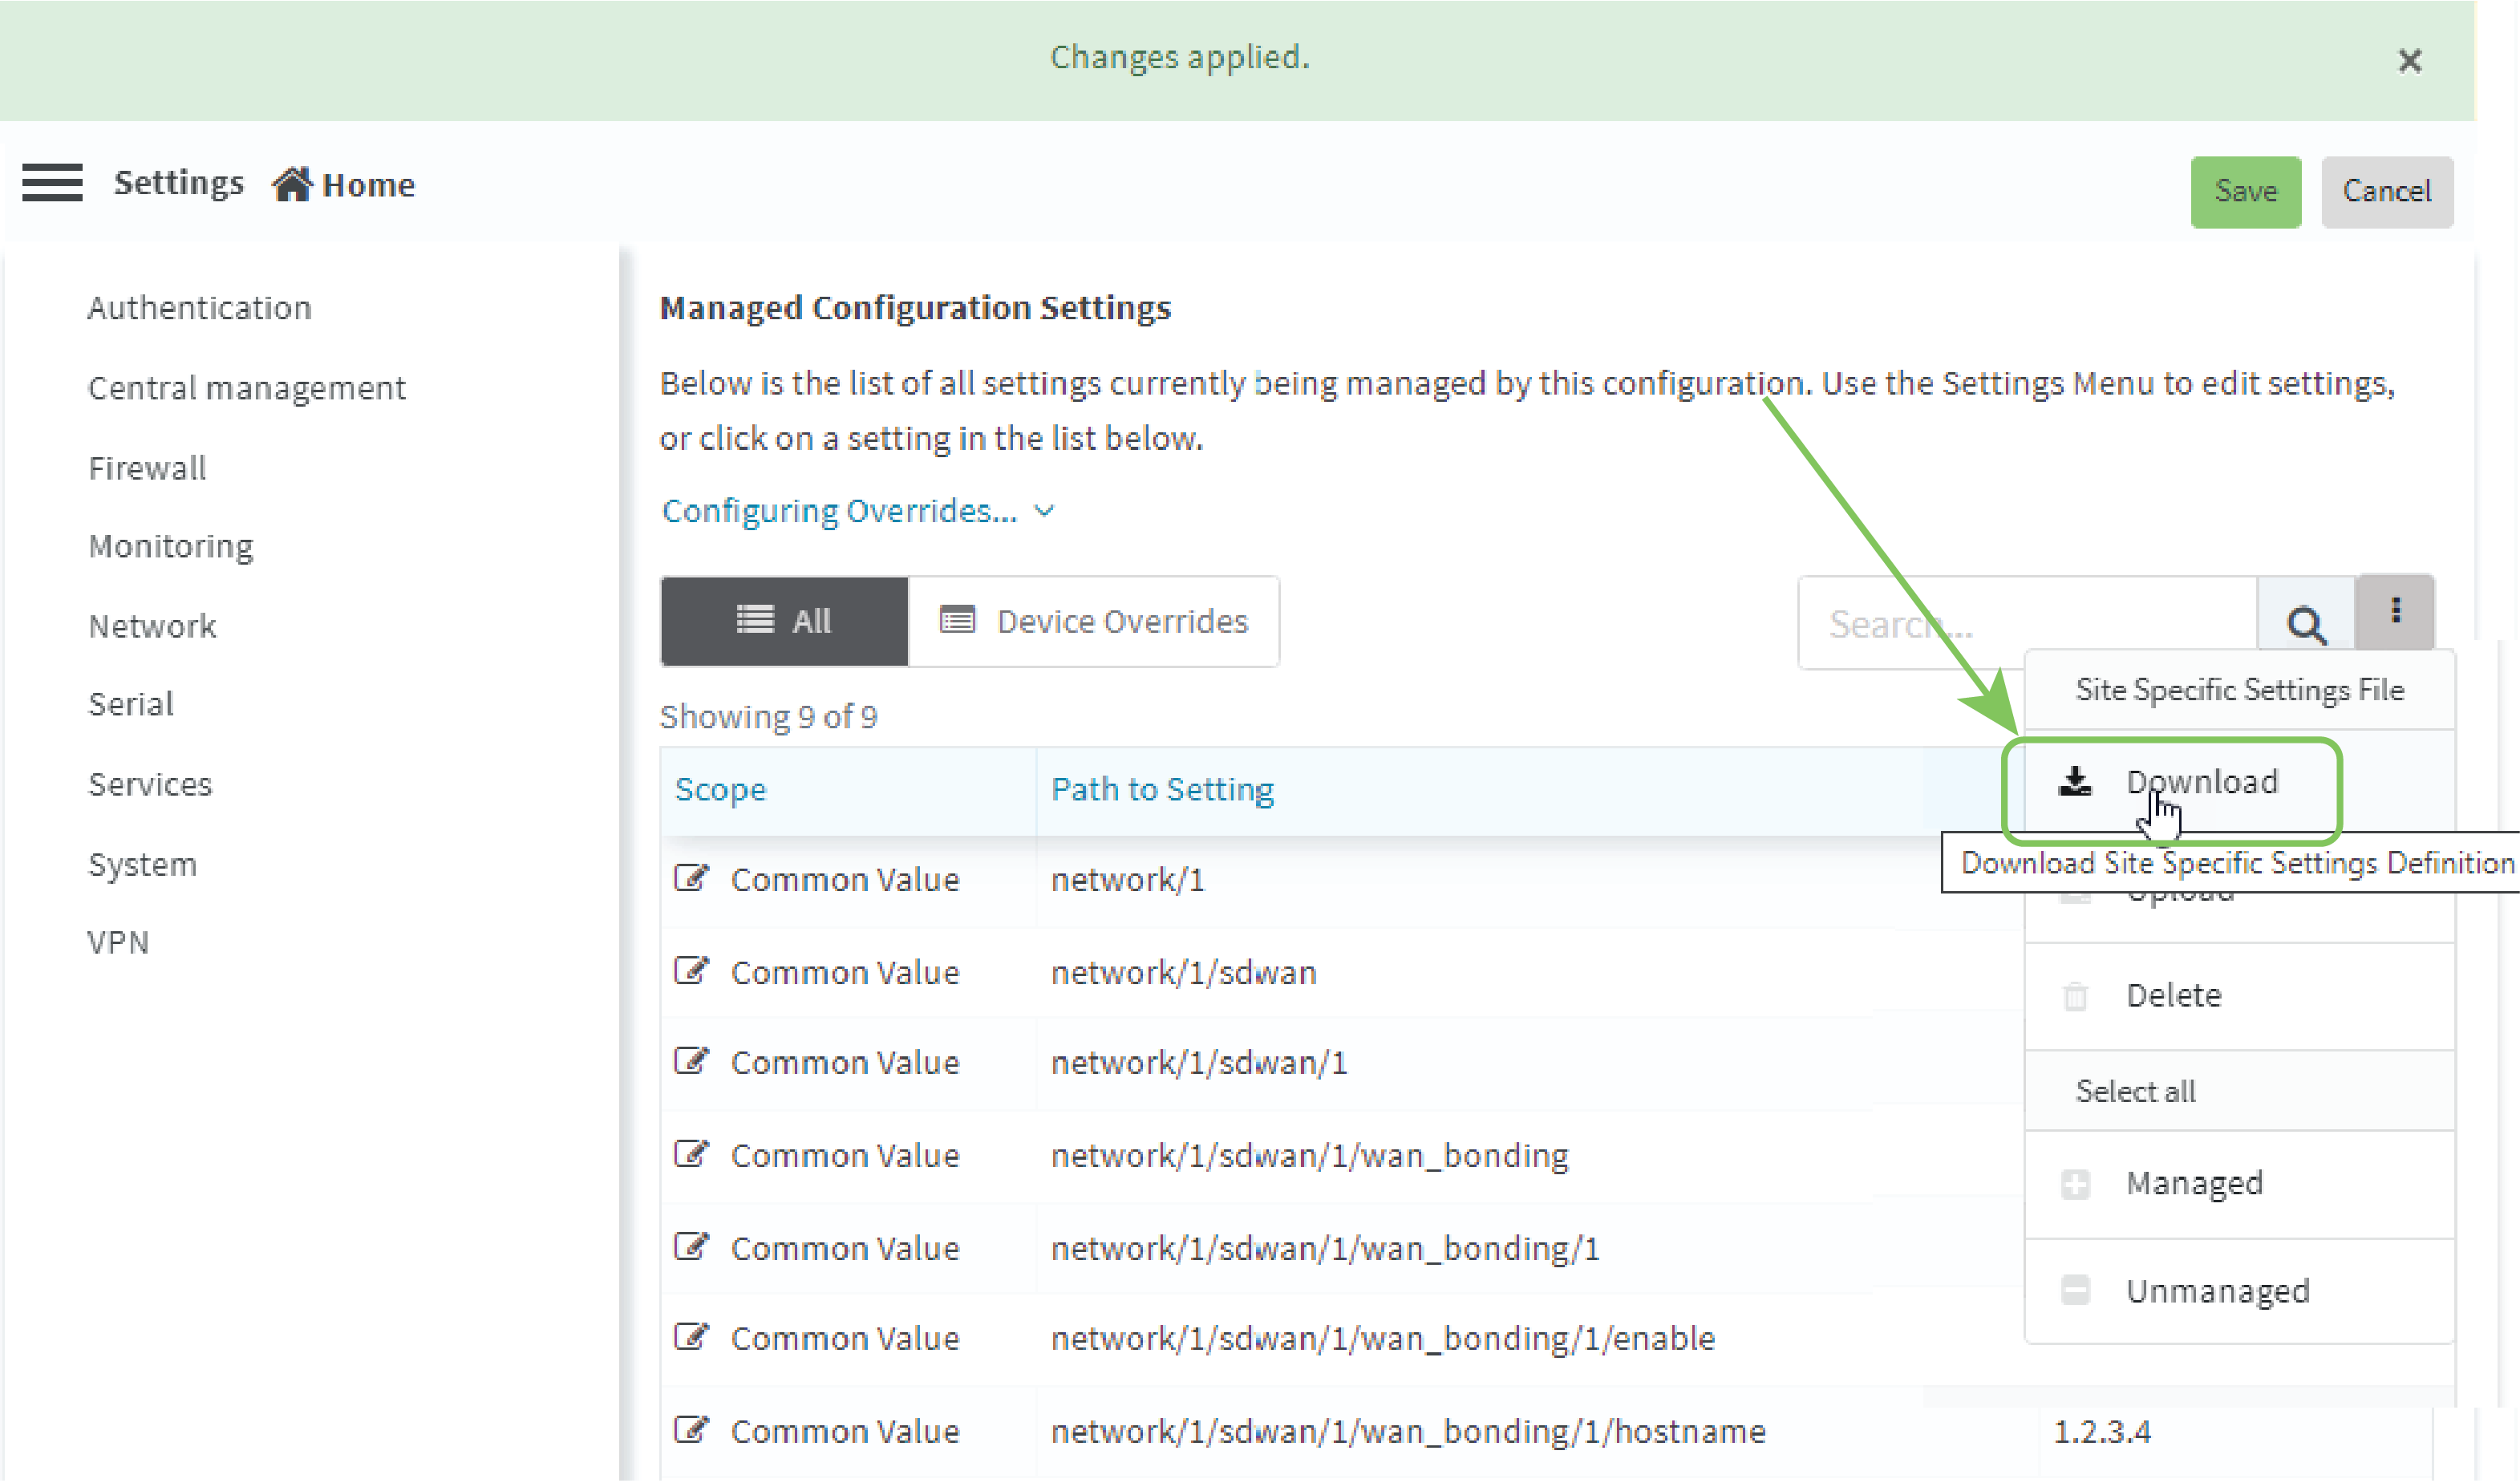Viewport: 2520px width, 1483px height.
Task: Click the search magnifier icon
Action: 2305,624
